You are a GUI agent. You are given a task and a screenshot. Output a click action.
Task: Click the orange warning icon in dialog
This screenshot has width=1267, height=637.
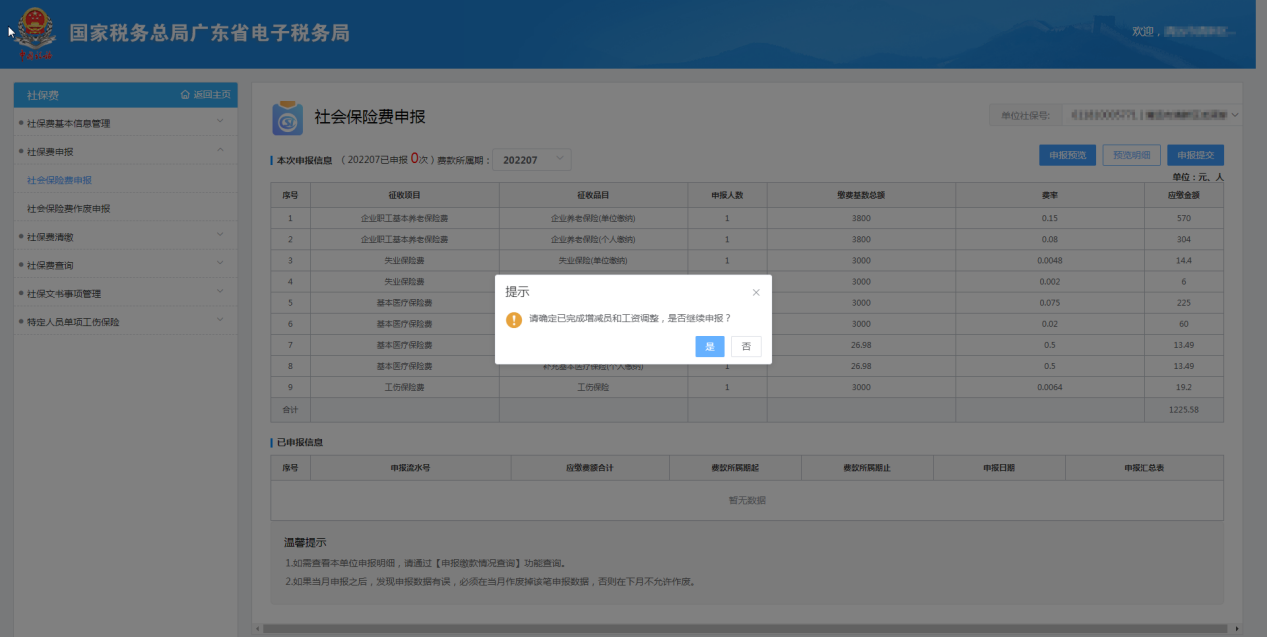[514, 319]
